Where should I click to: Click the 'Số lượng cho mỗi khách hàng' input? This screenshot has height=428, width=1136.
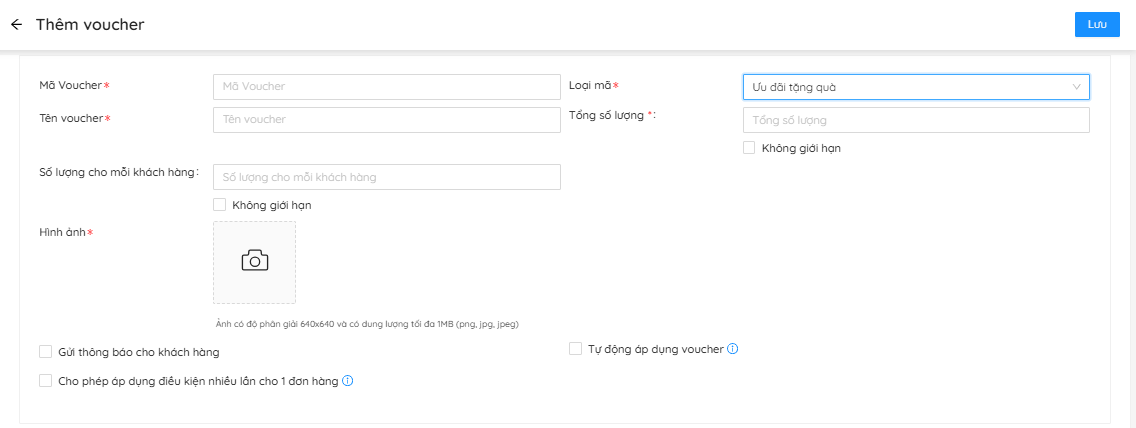(386, 177)
